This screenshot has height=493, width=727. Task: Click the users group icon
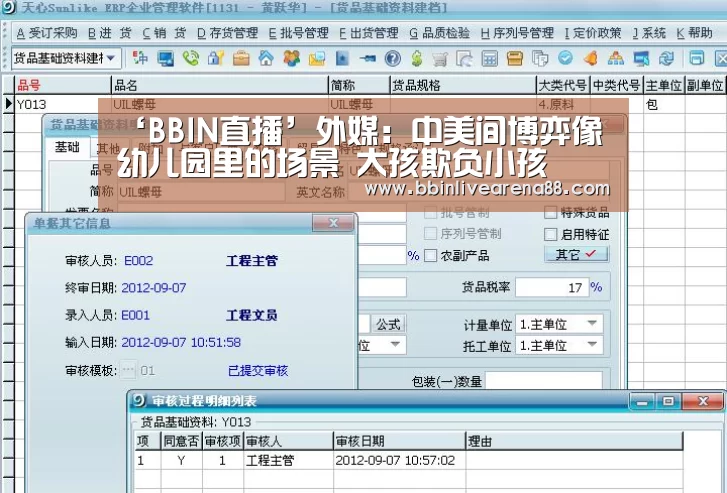tap(292, 58)
